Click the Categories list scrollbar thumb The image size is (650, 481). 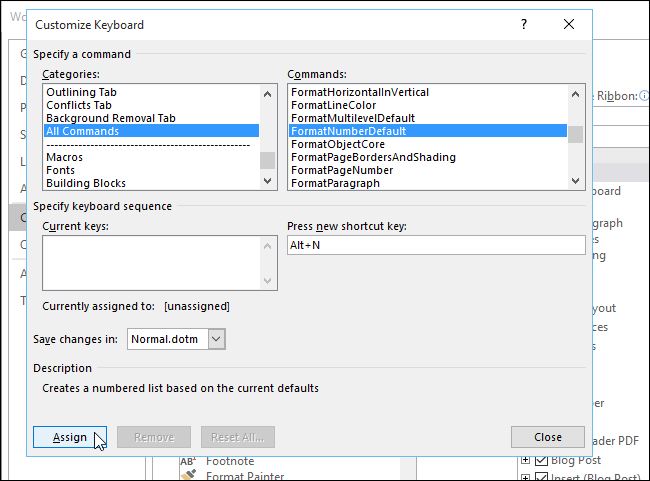click(x=268, y=160)
